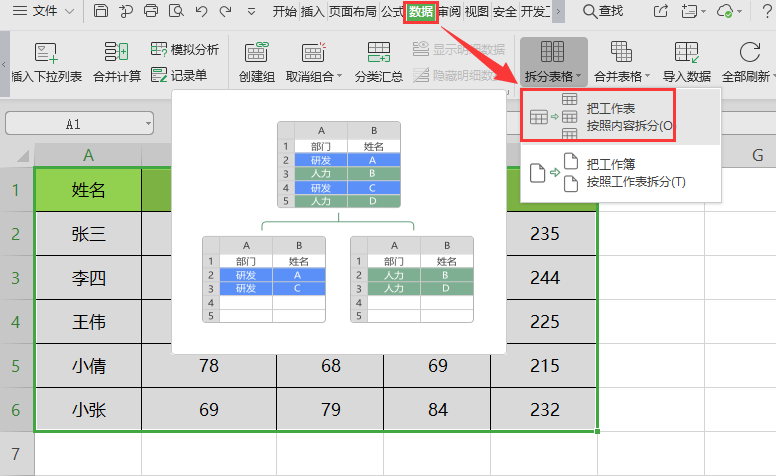
Task: Click 导入数据 button
Action: tap(686, 62)
